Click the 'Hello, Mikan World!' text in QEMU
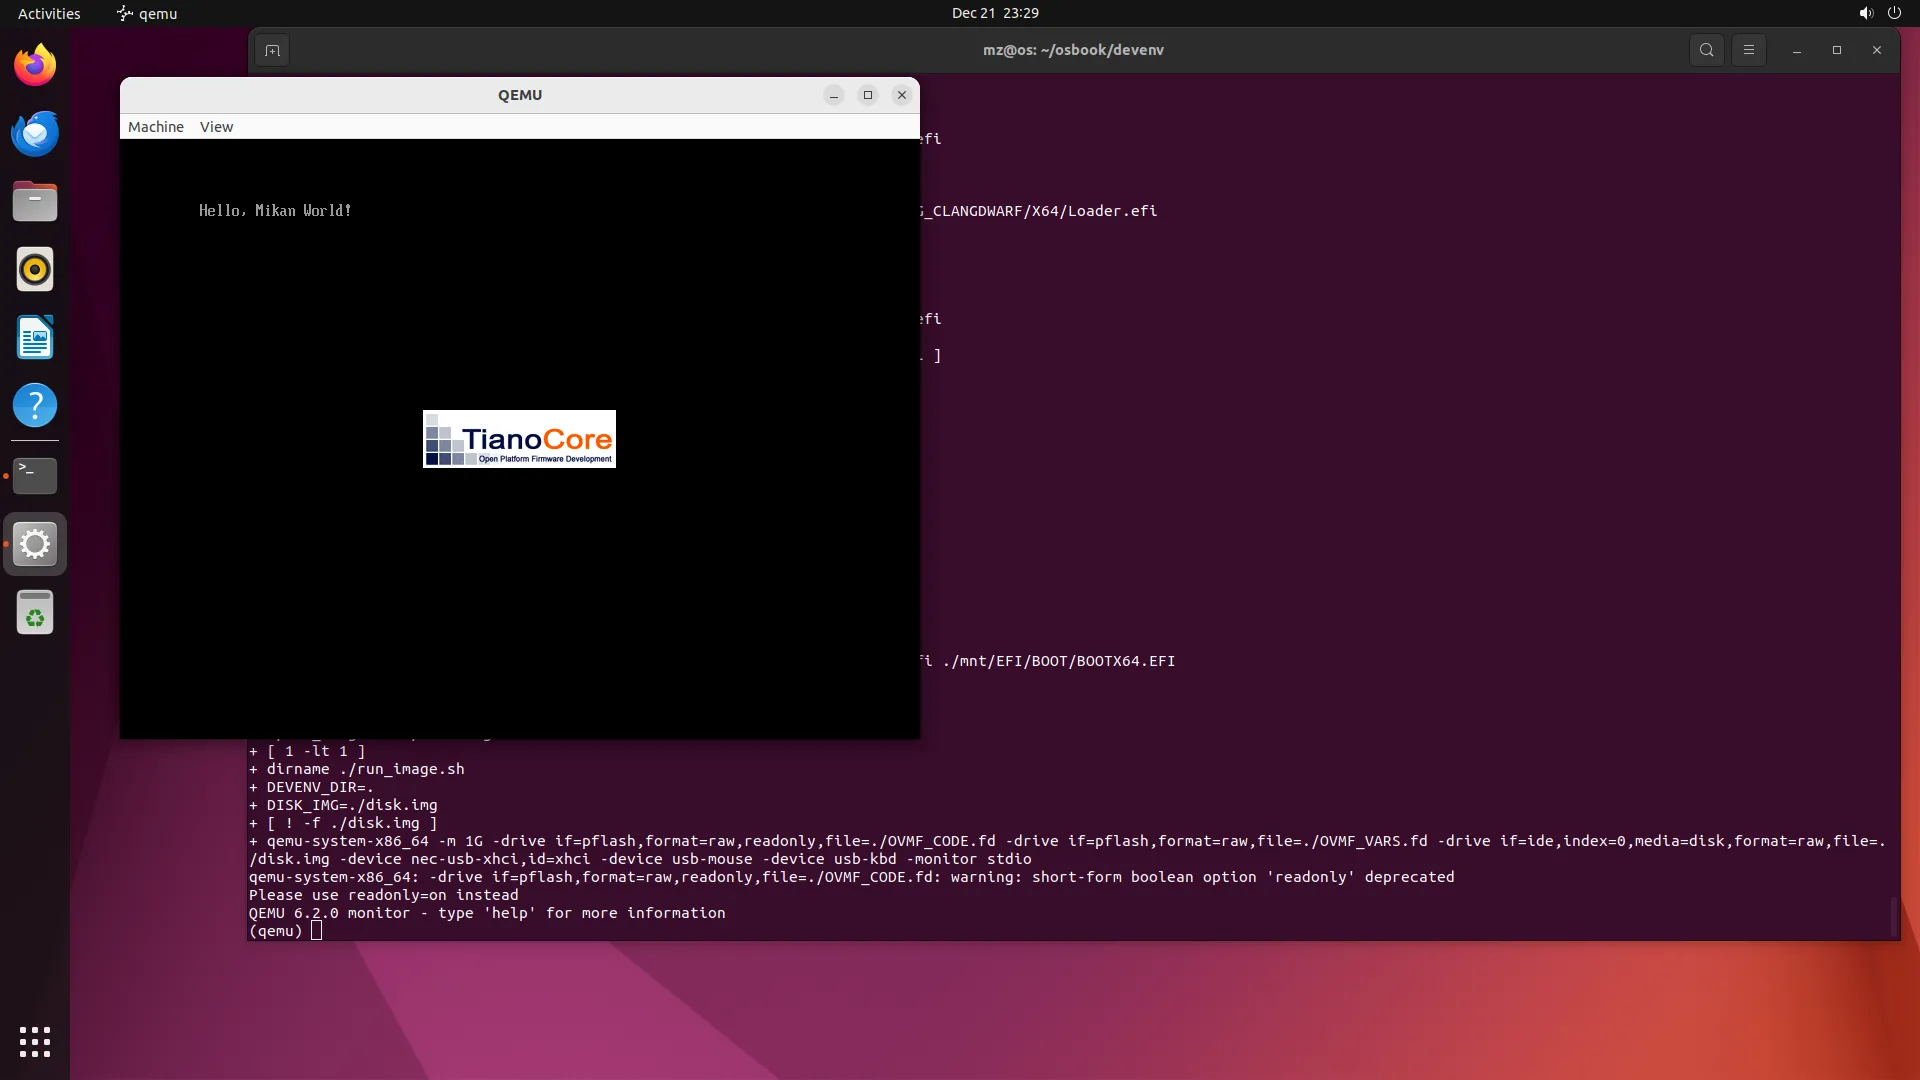 (275, 211)
